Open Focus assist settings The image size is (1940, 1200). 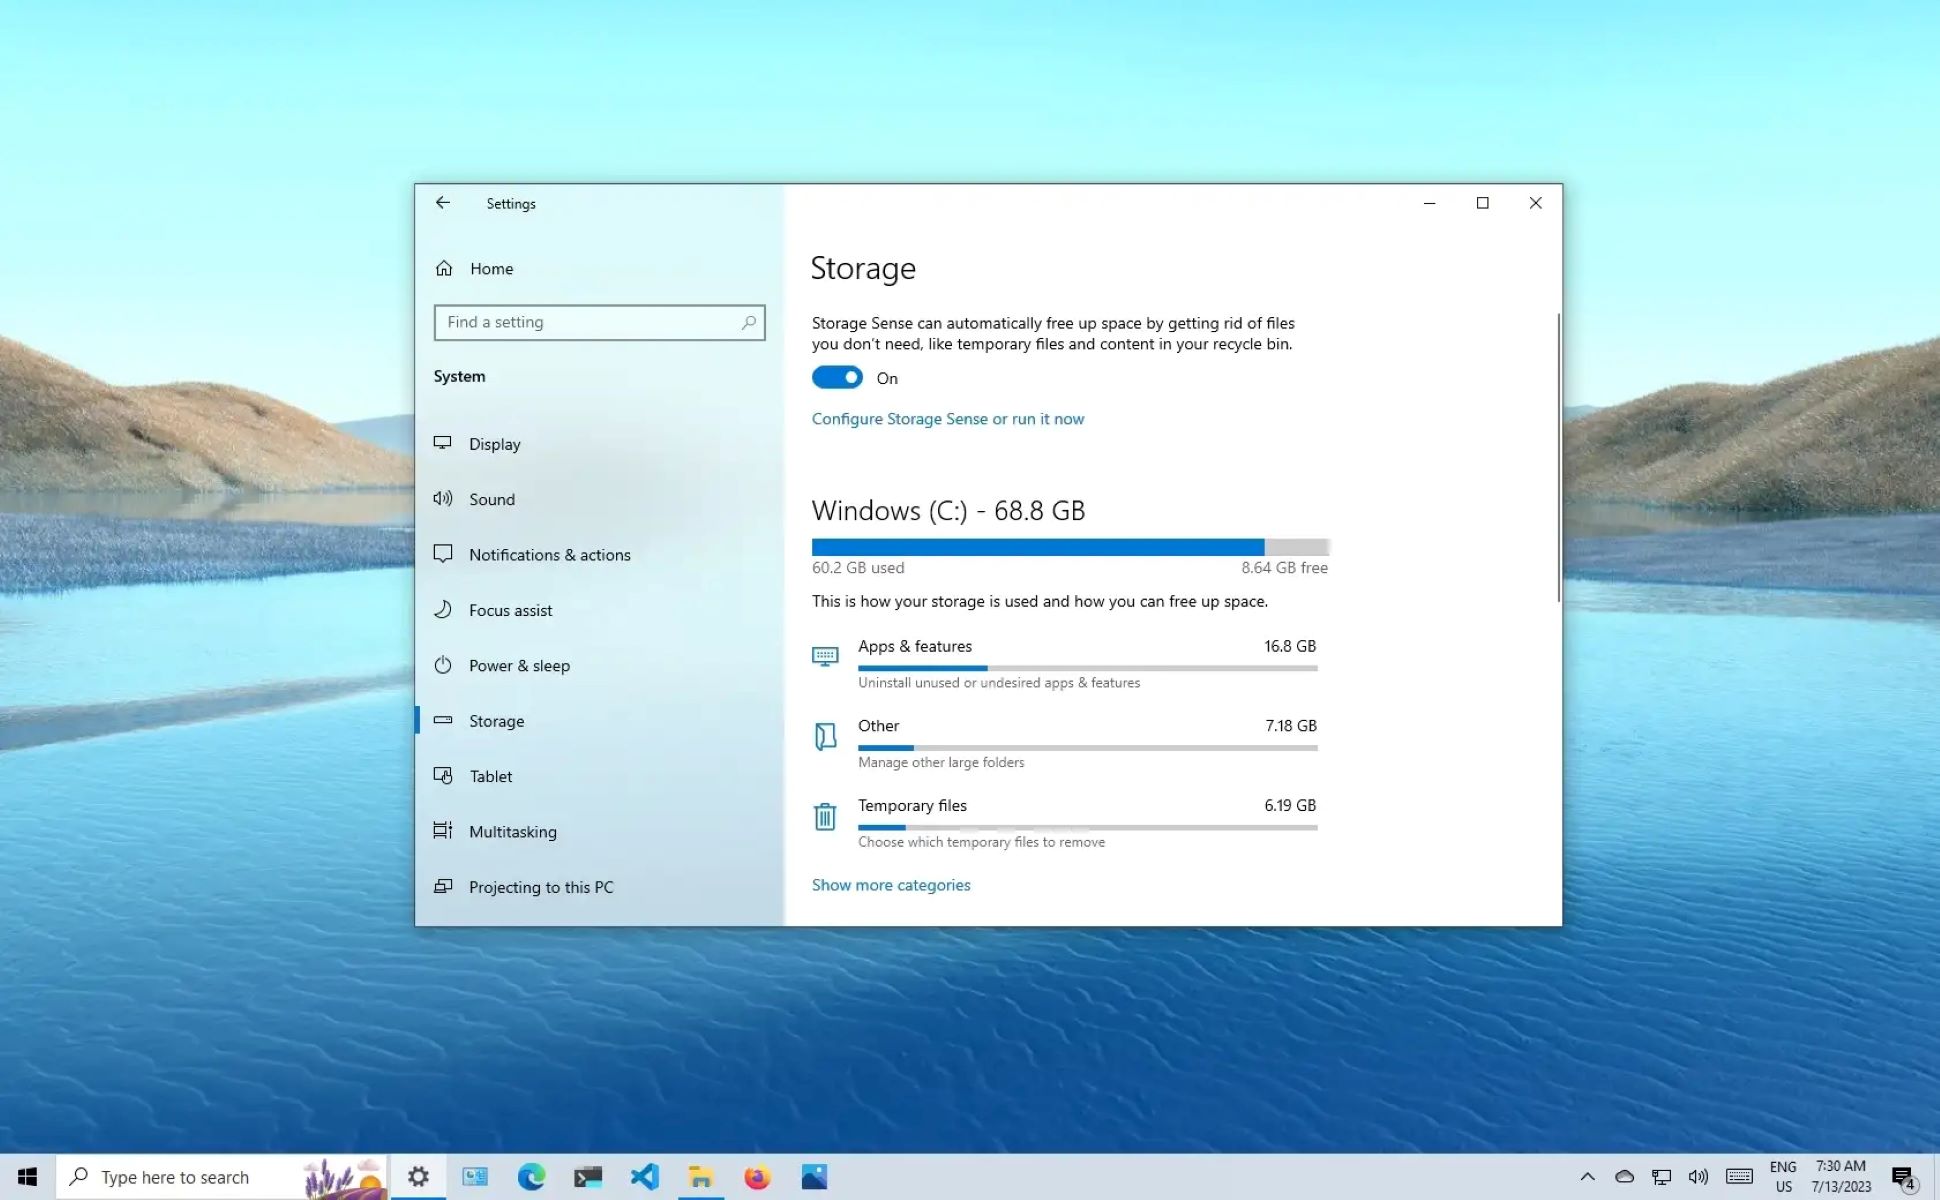[x=511, y=610]
